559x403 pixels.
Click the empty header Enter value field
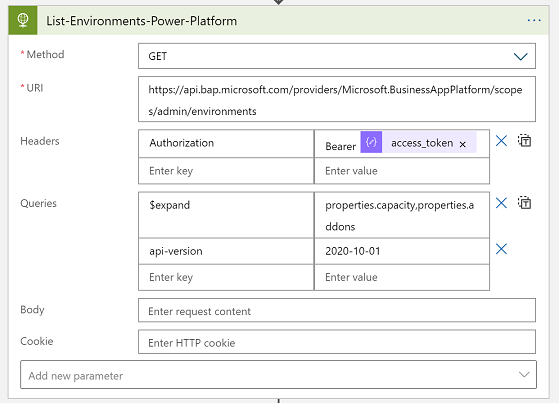tap(402, 171)
